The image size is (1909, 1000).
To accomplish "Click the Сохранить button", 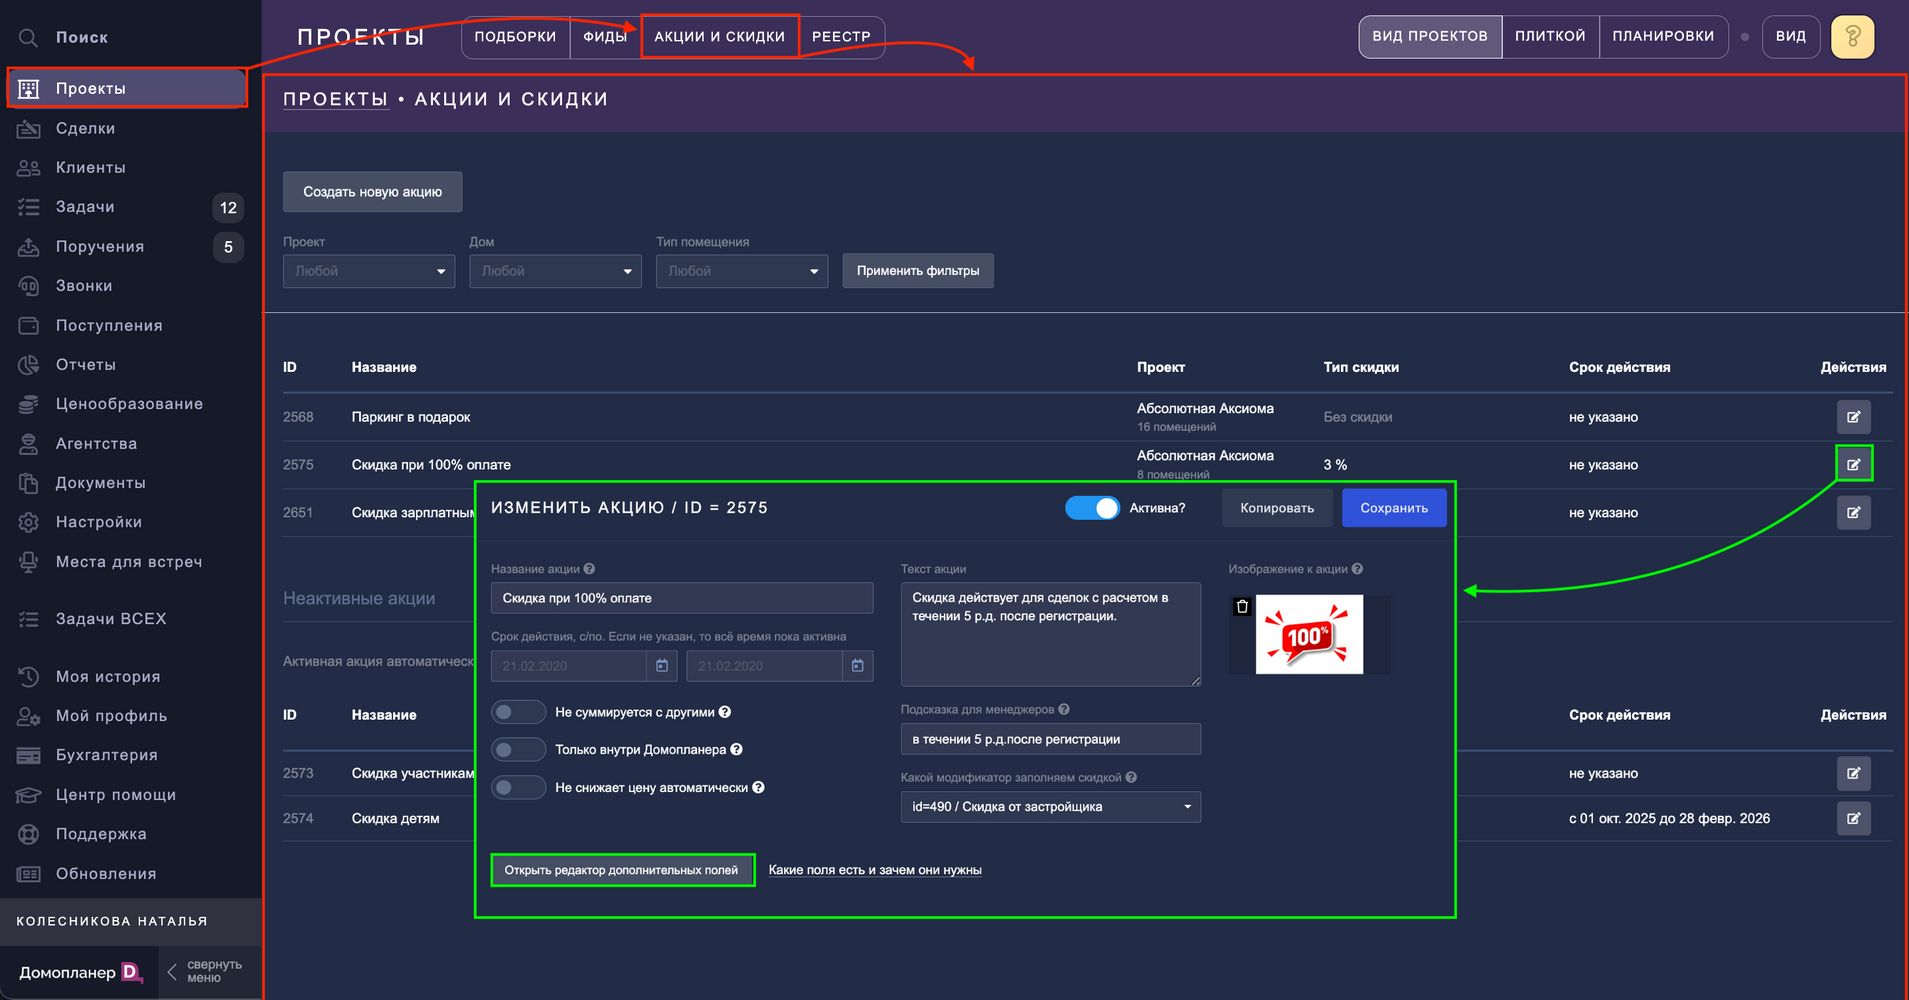I will [x=1393, y=508].
